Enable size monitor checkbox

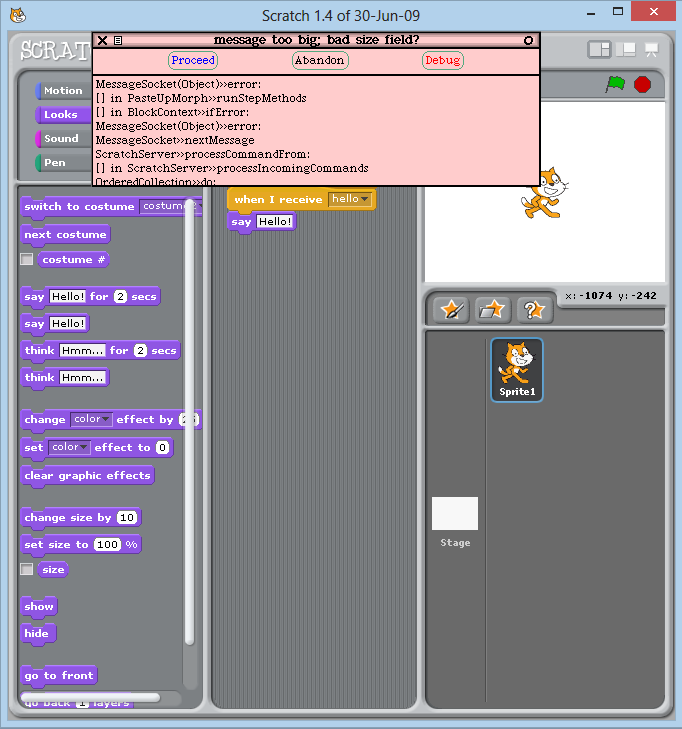(26, 569)
